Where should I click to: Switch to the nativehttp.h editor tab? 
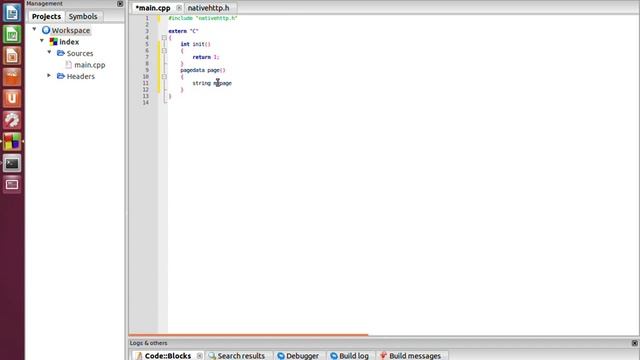(x=209, y=8)
